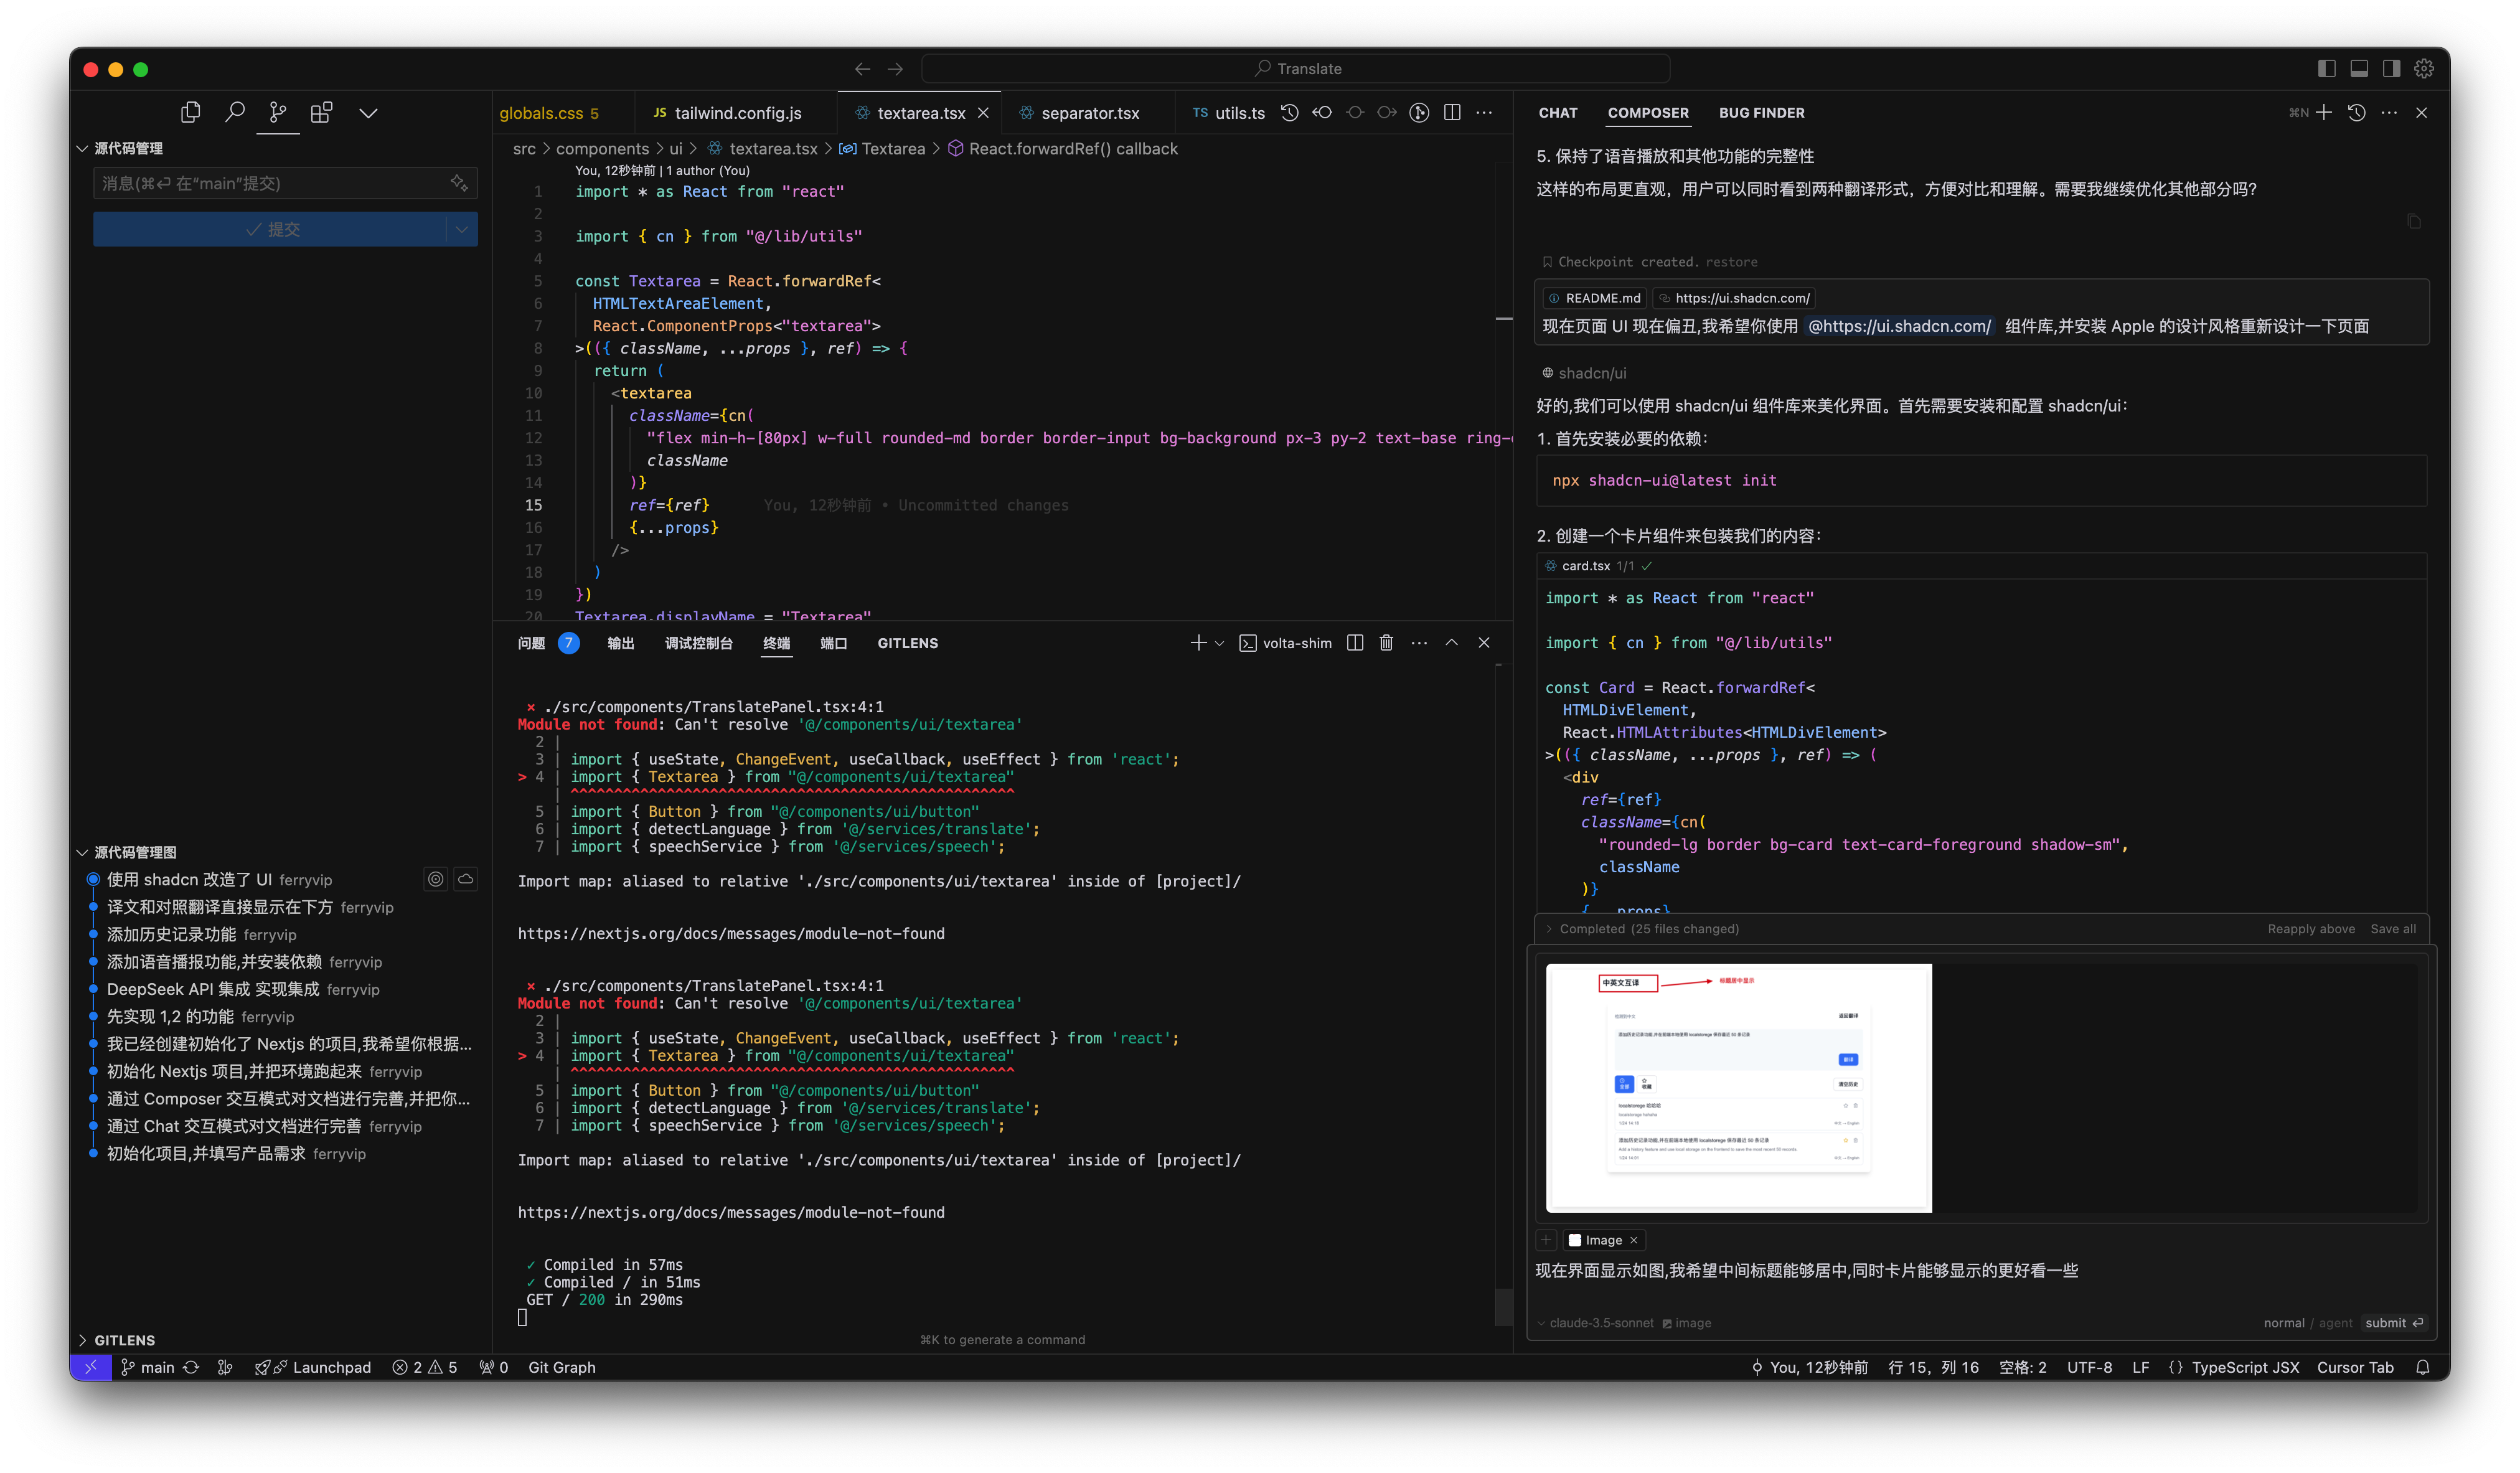Open the Explorer files icon

coord(190,112)
